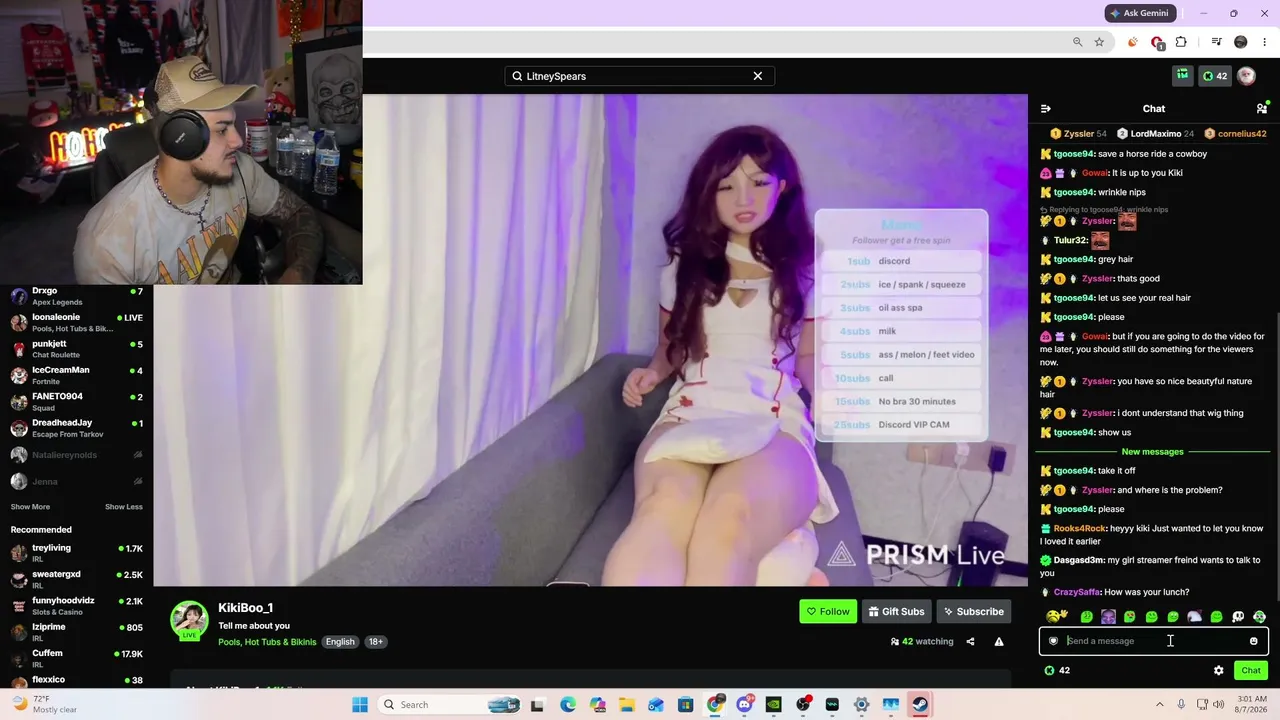Open the Chrome extensions puzzle icon

coord(1181,42)
